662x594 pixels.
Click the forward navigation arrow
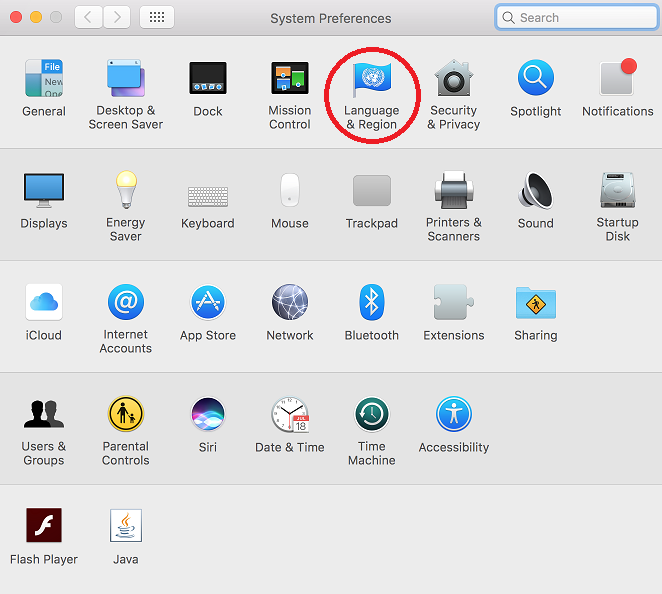point(117,17)
